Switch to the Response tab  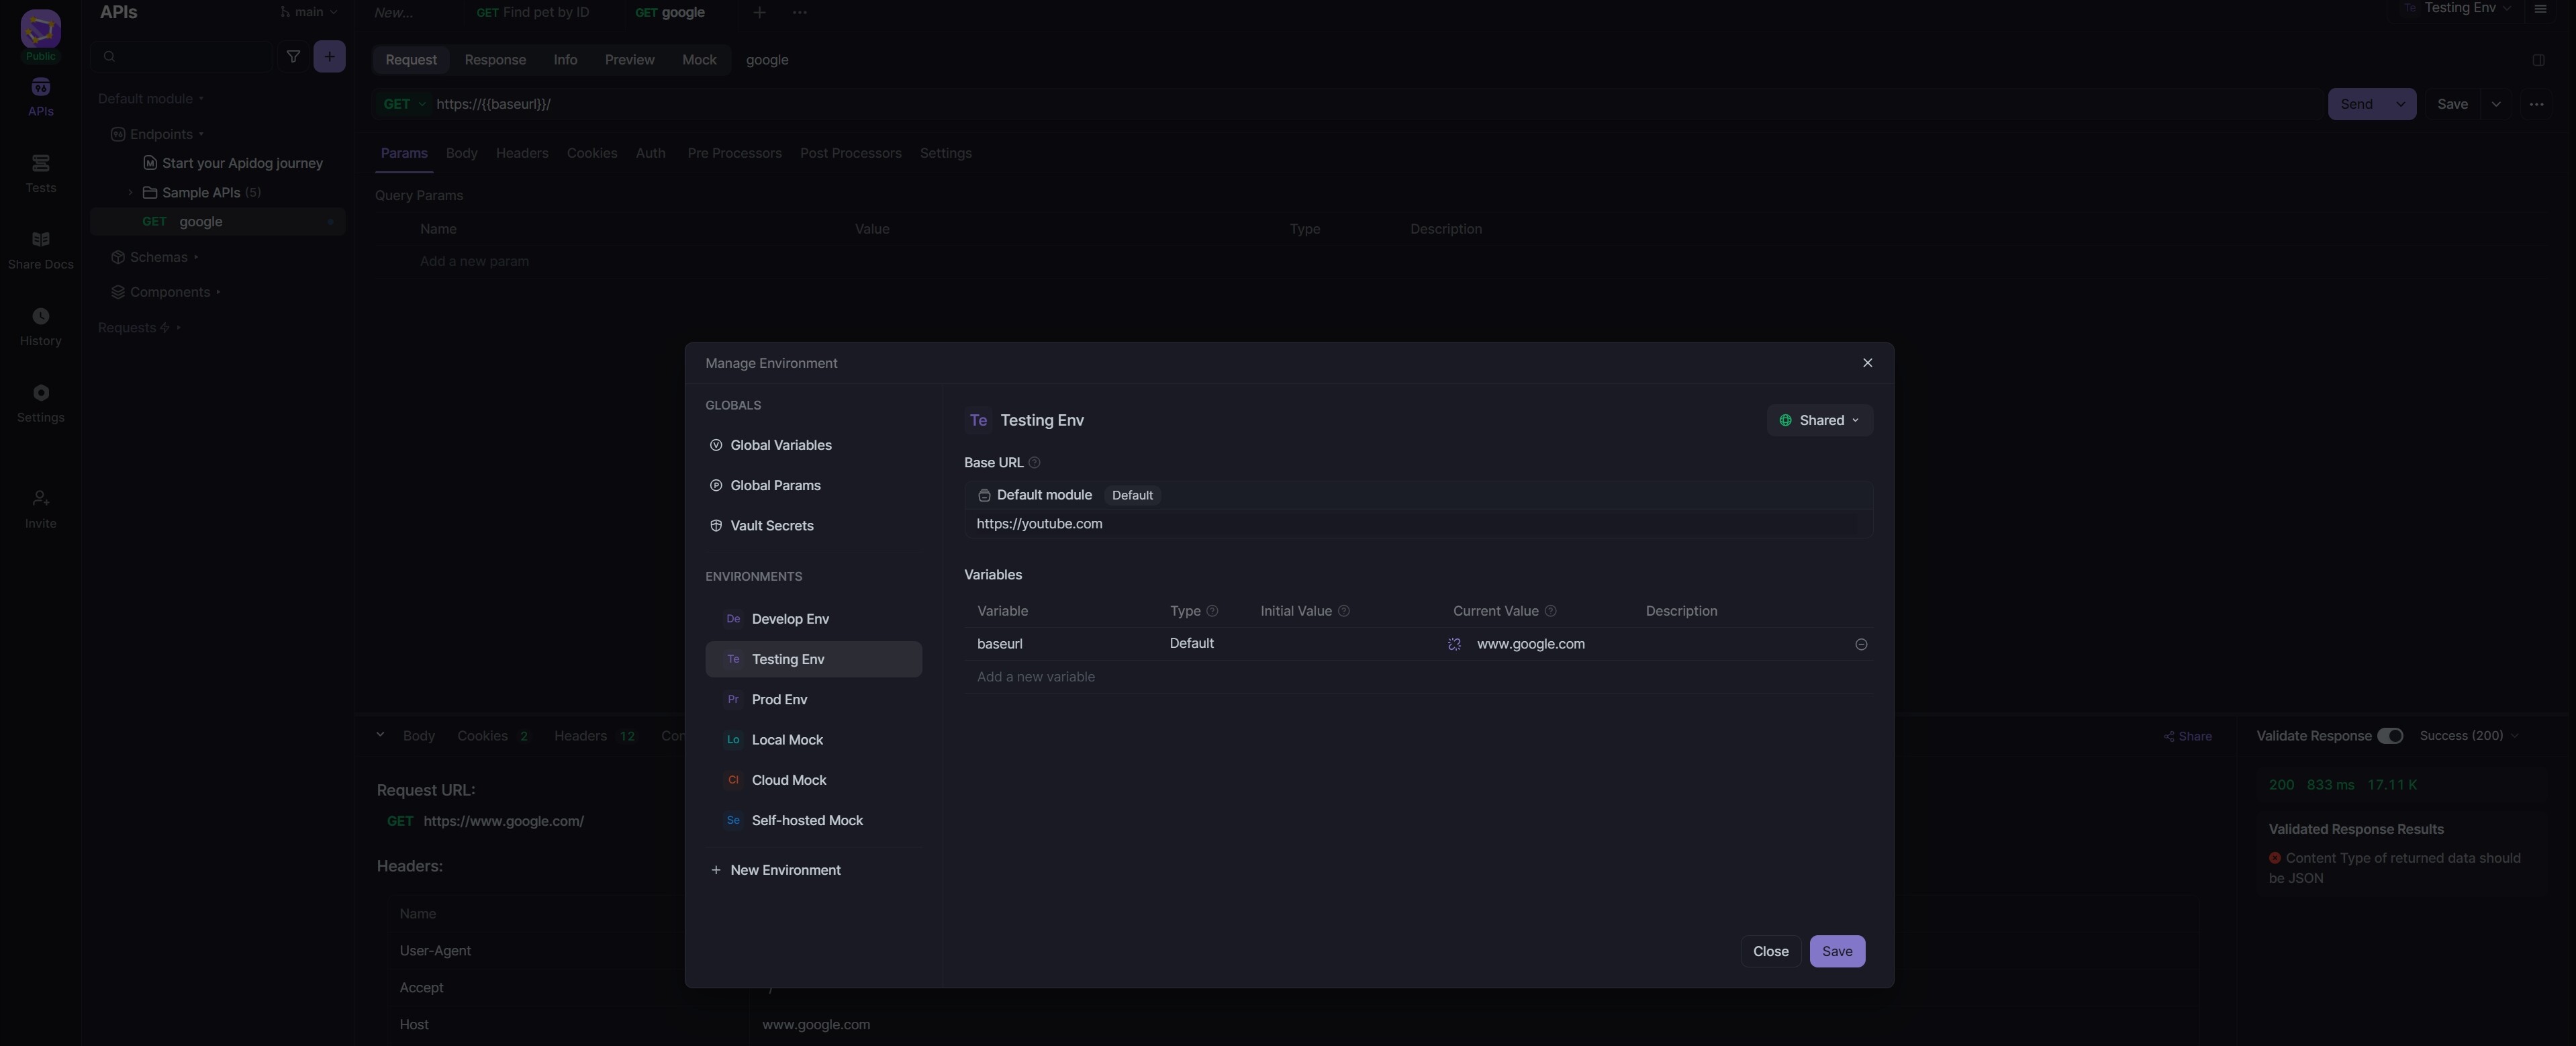coord(495,60)
